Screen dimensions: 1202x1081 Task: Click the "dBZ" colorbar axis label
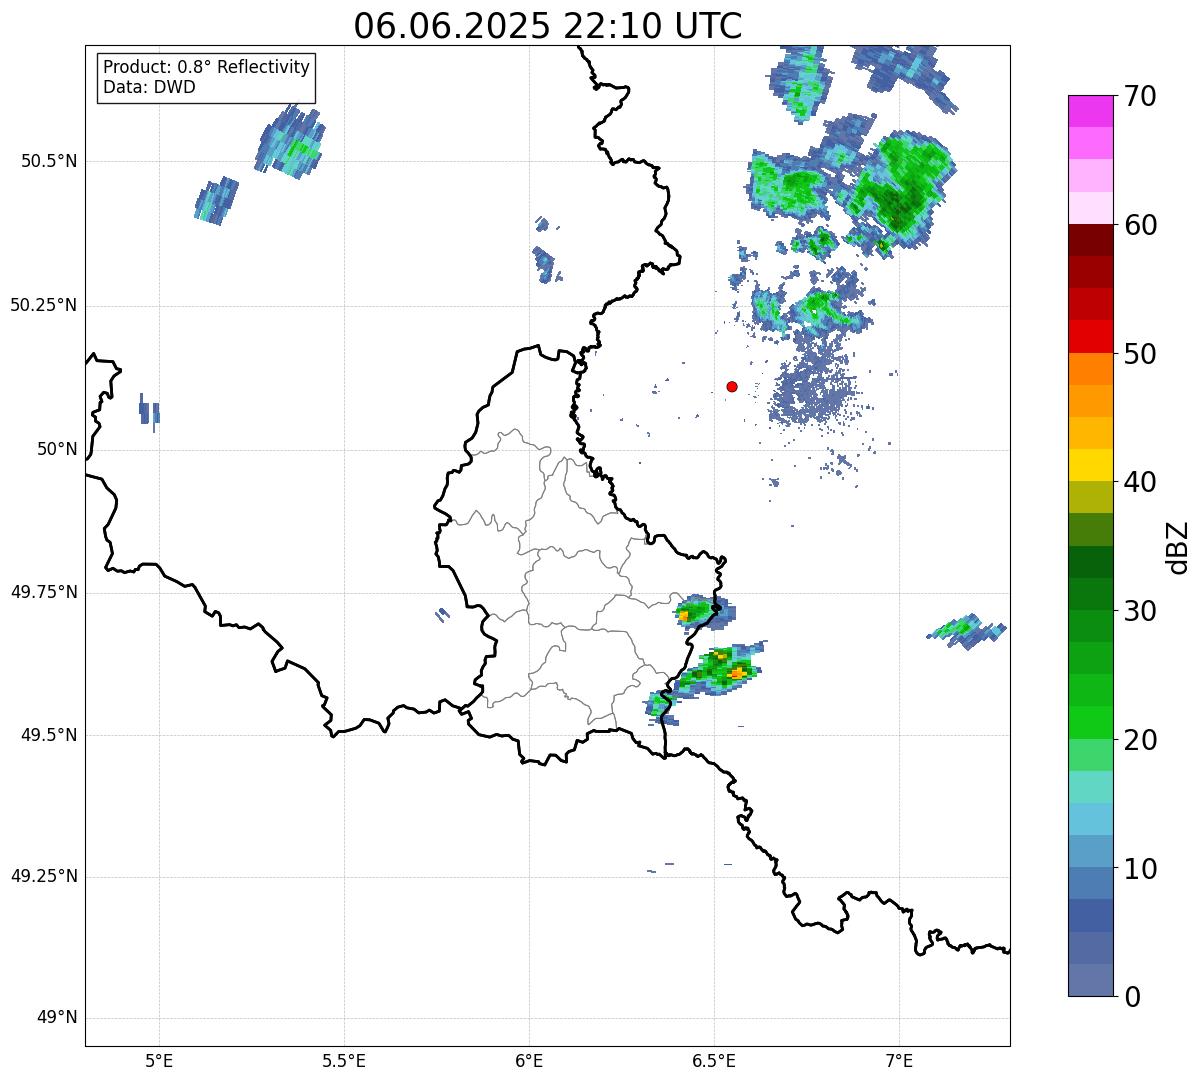[1178, 546]
